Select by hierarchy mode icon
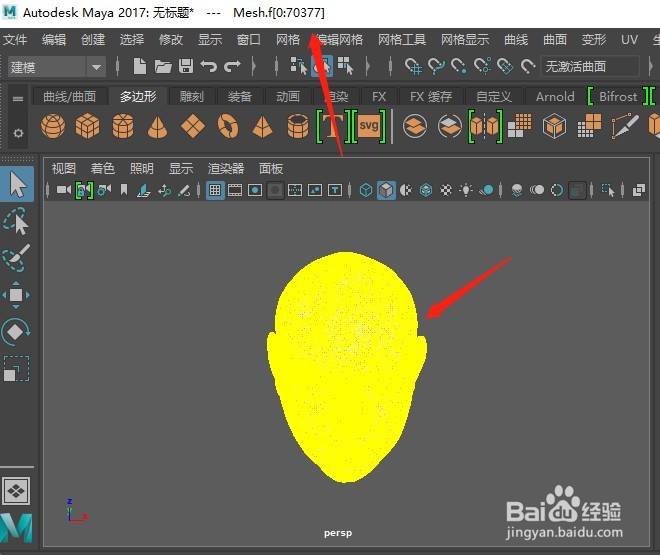The image size is (660, 555). pos(299,66)
